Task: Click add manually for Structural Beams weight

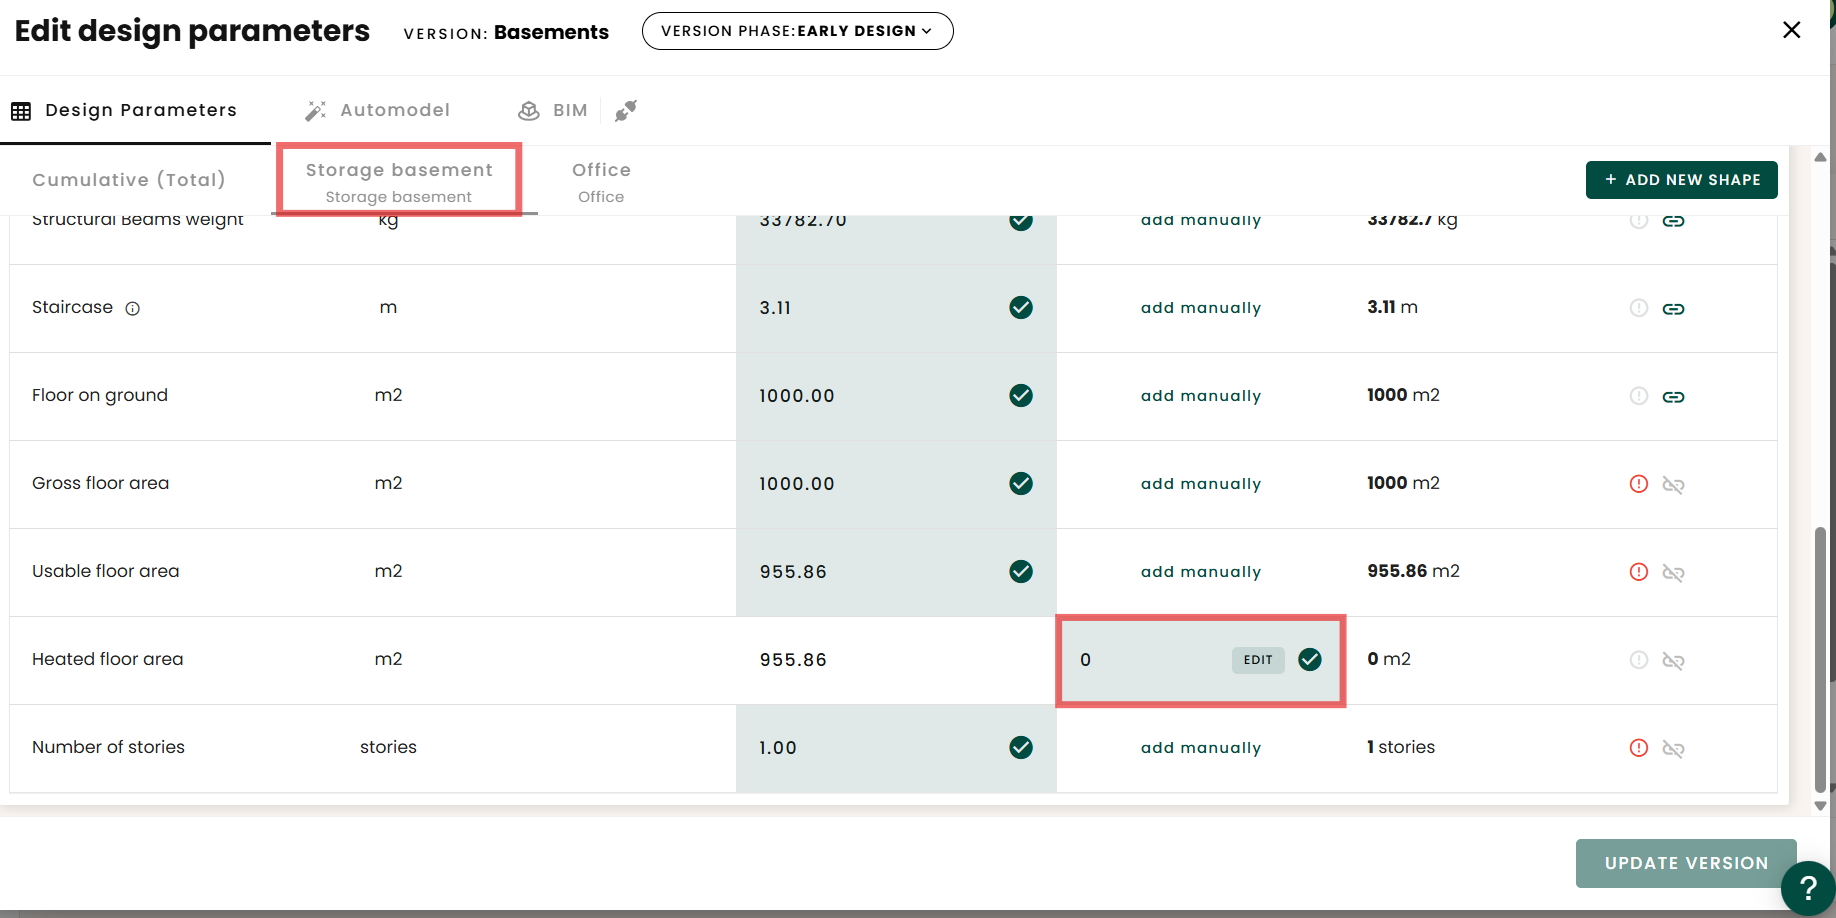Action: tap(1201, 221)
